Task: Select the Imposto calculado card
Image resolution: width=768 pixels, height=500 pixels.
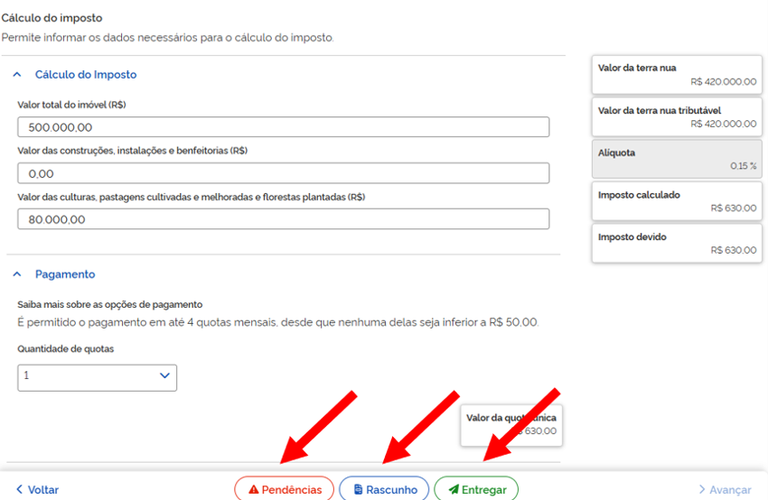Action: [677, 201]
